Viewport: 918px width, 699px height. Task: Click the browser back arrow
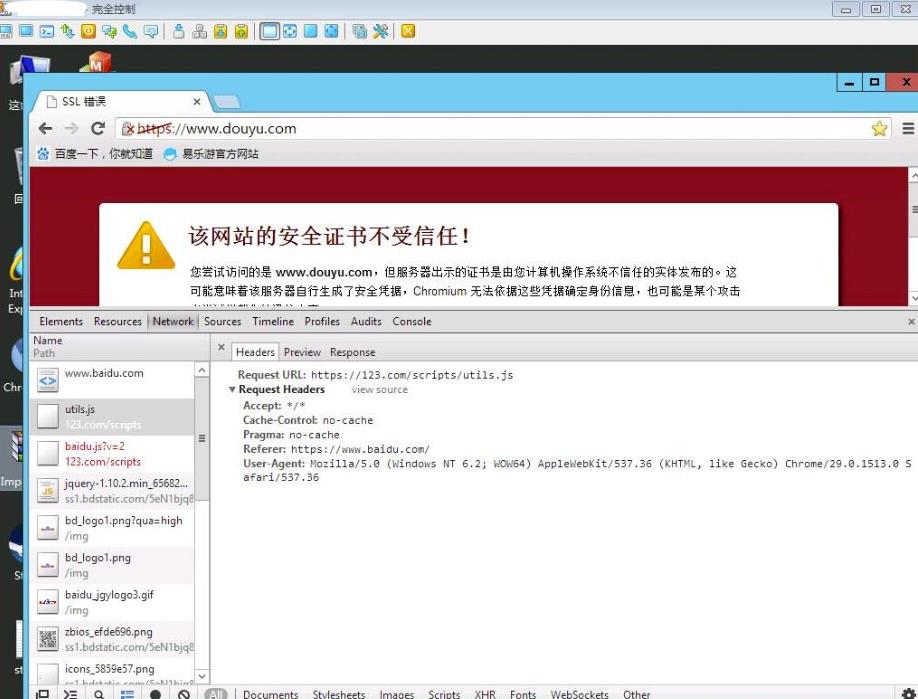pos(45,128)
